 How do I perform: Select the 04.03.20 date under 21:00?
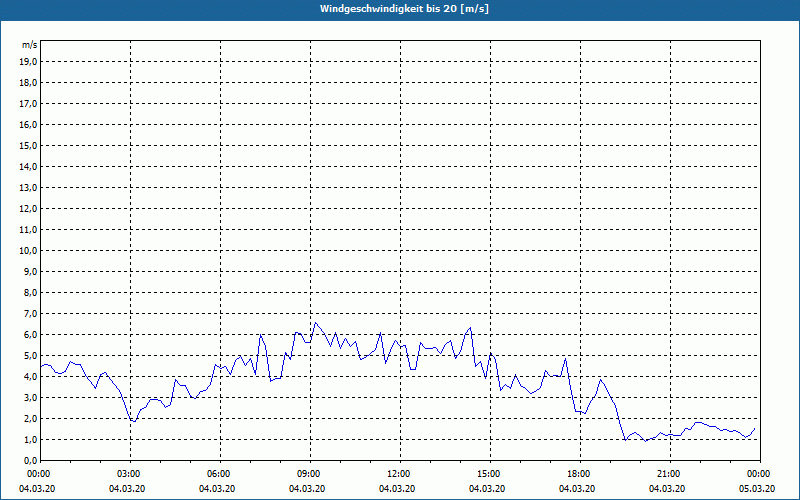[x=667, y=489]
